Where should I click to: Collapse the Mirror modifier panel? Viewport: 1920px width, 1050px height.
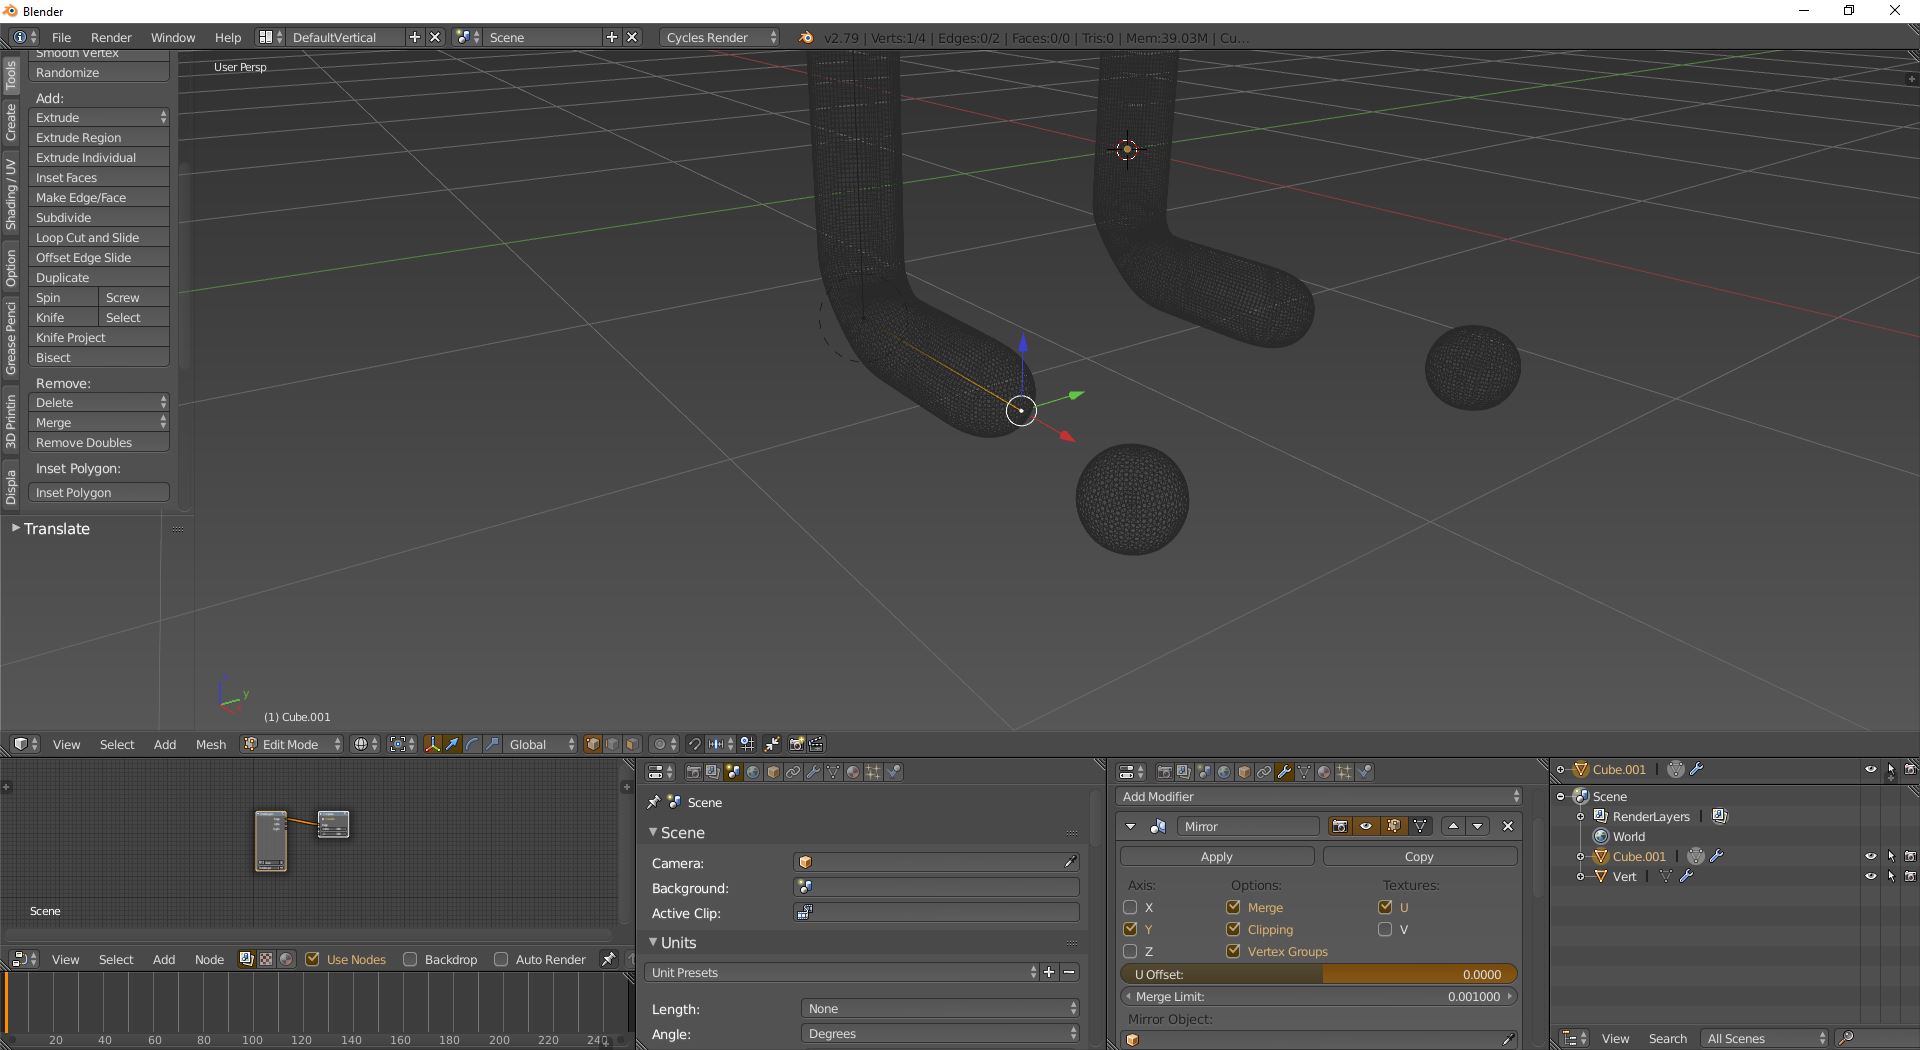pos(1131,826)
